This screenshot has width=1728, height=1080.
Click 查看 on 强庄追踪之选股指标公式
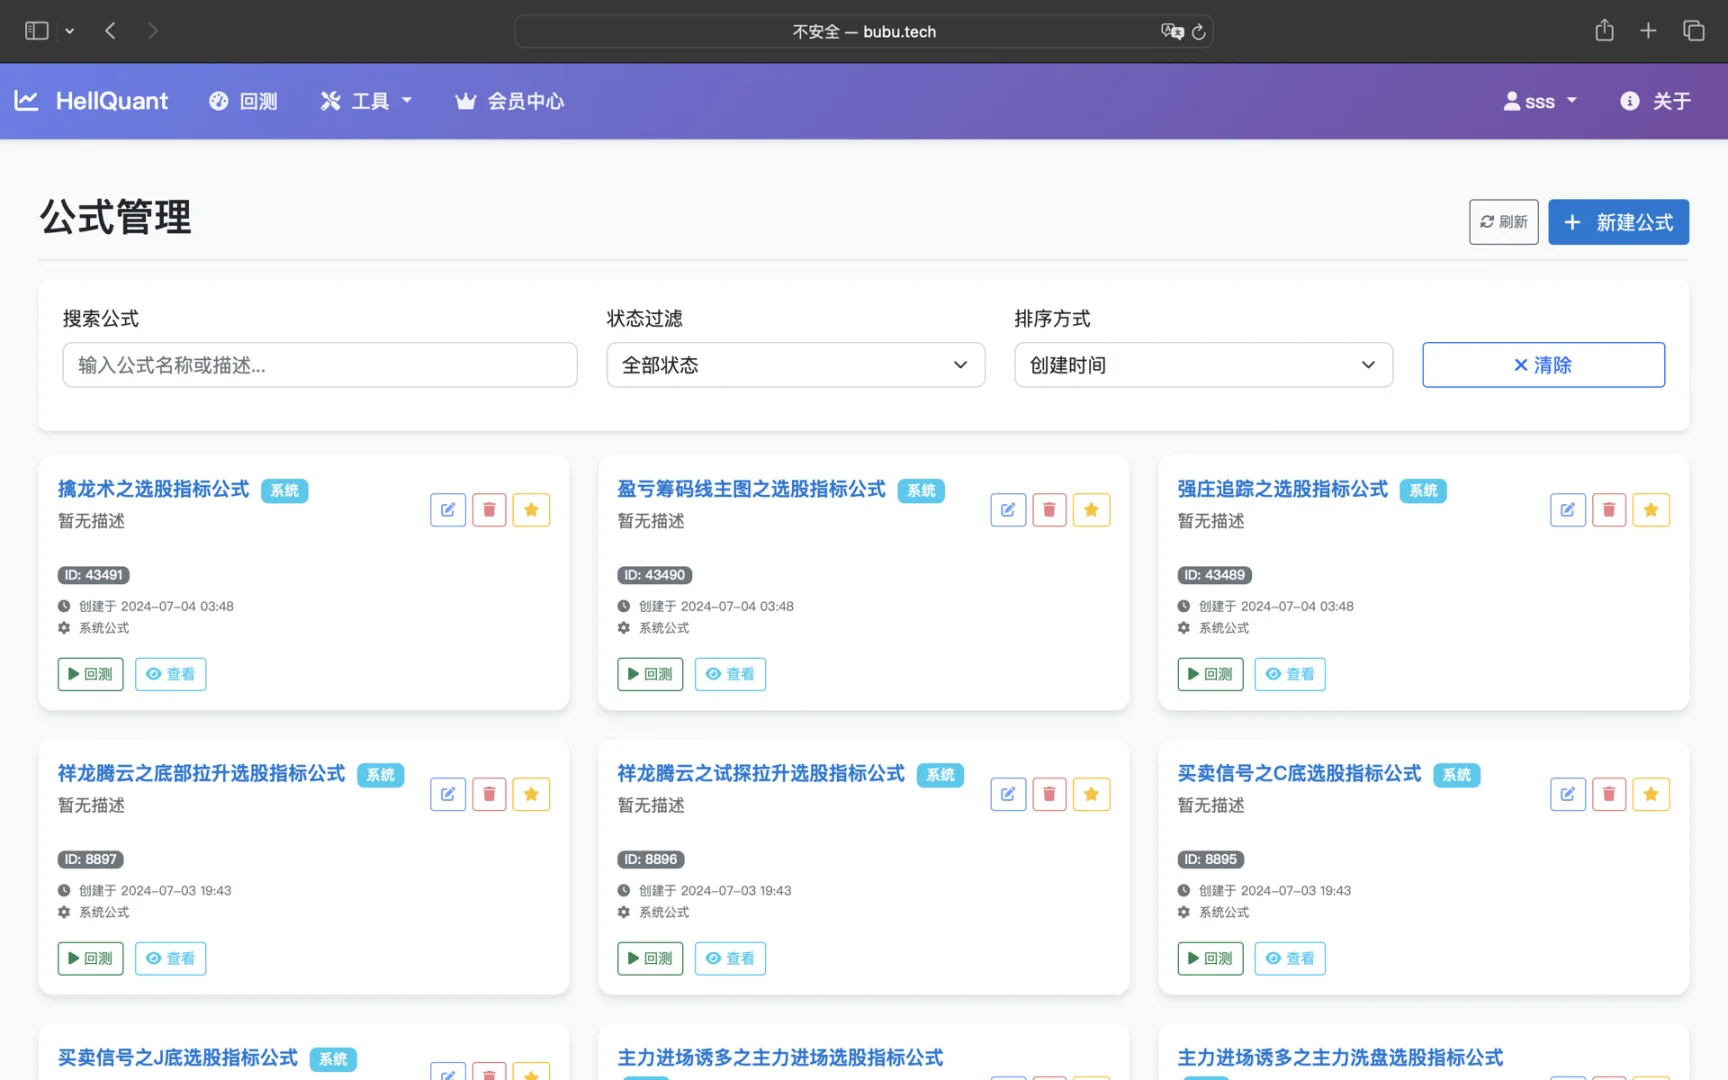click(1290, 674)
